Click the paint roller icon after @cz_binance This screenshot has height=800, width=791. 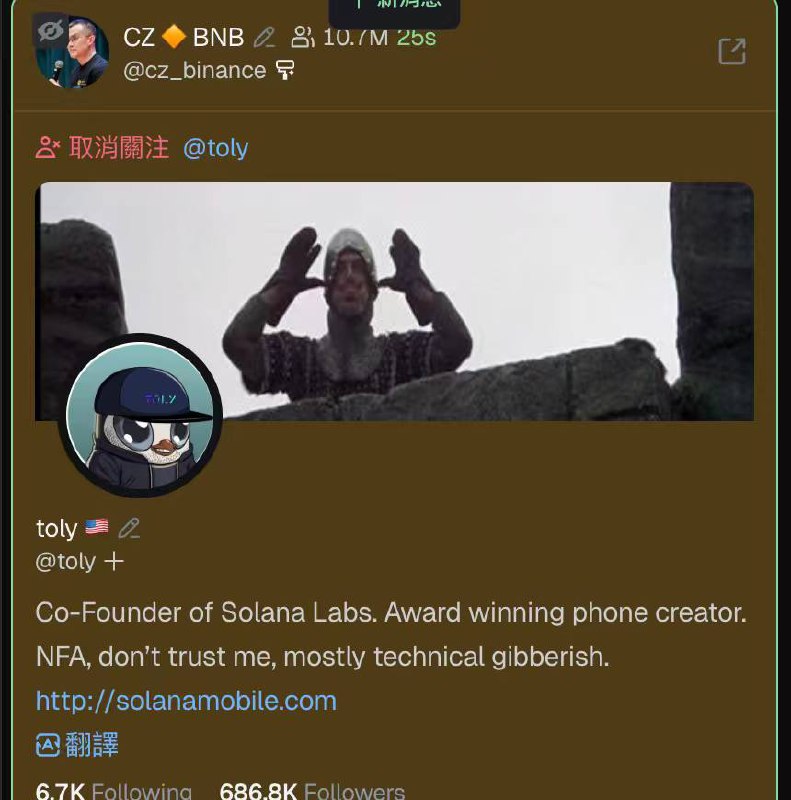(x=285, y=70)
